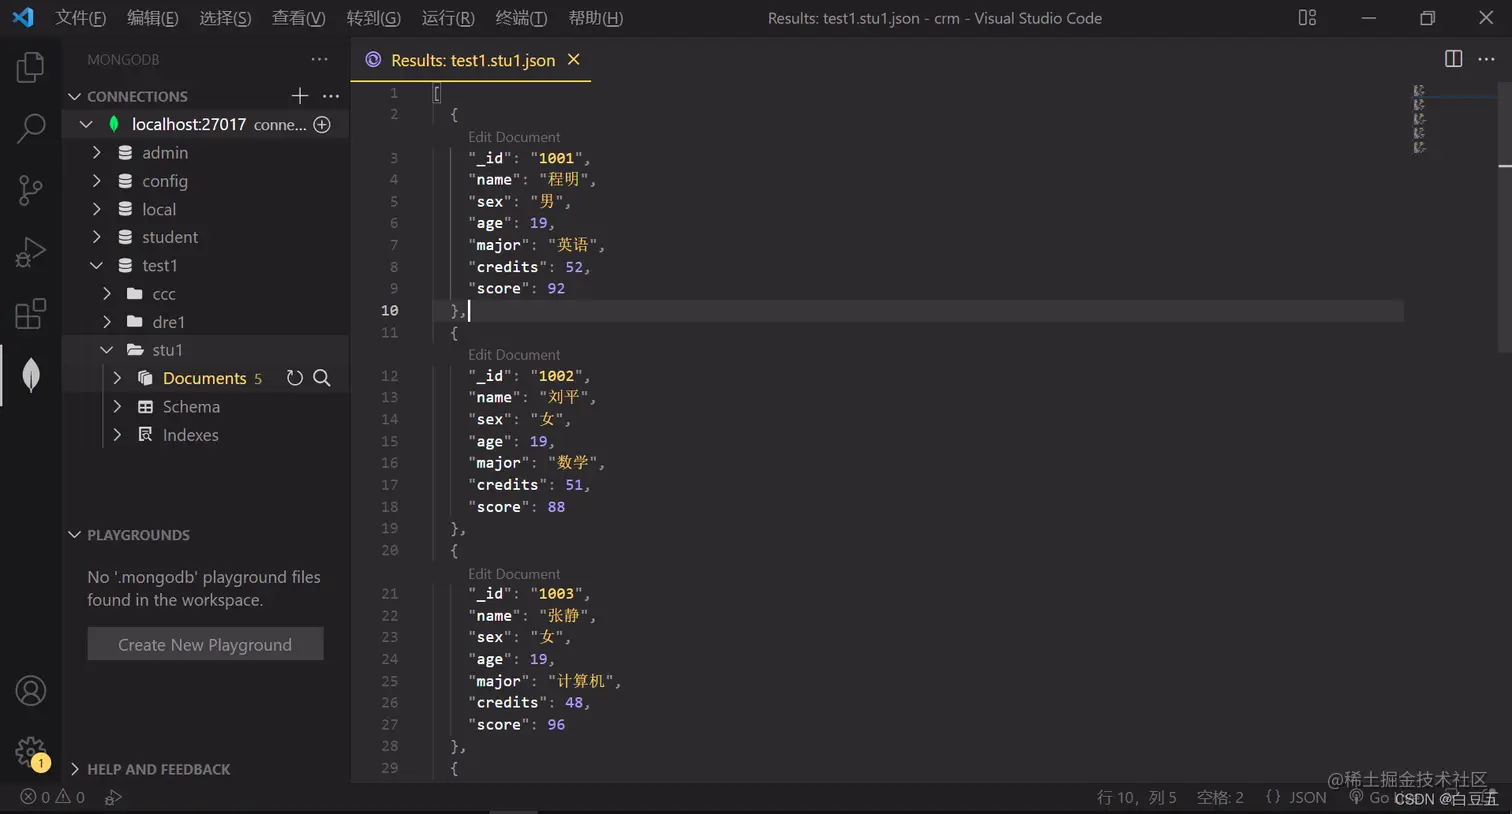Split the editor right
The width and height of the screenshot is (1512, 814).
tap(1453, 59)
